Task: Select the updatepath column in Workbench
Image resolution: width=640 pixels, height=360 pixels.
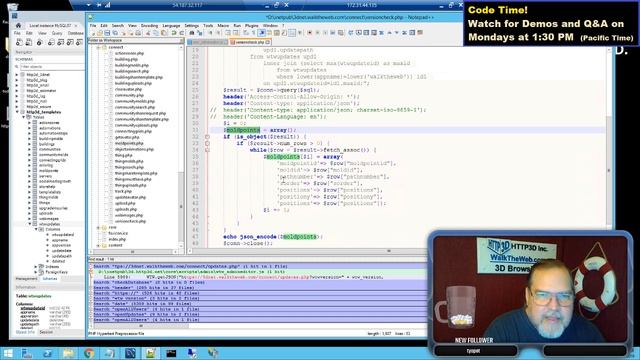Action: point(62,256)
